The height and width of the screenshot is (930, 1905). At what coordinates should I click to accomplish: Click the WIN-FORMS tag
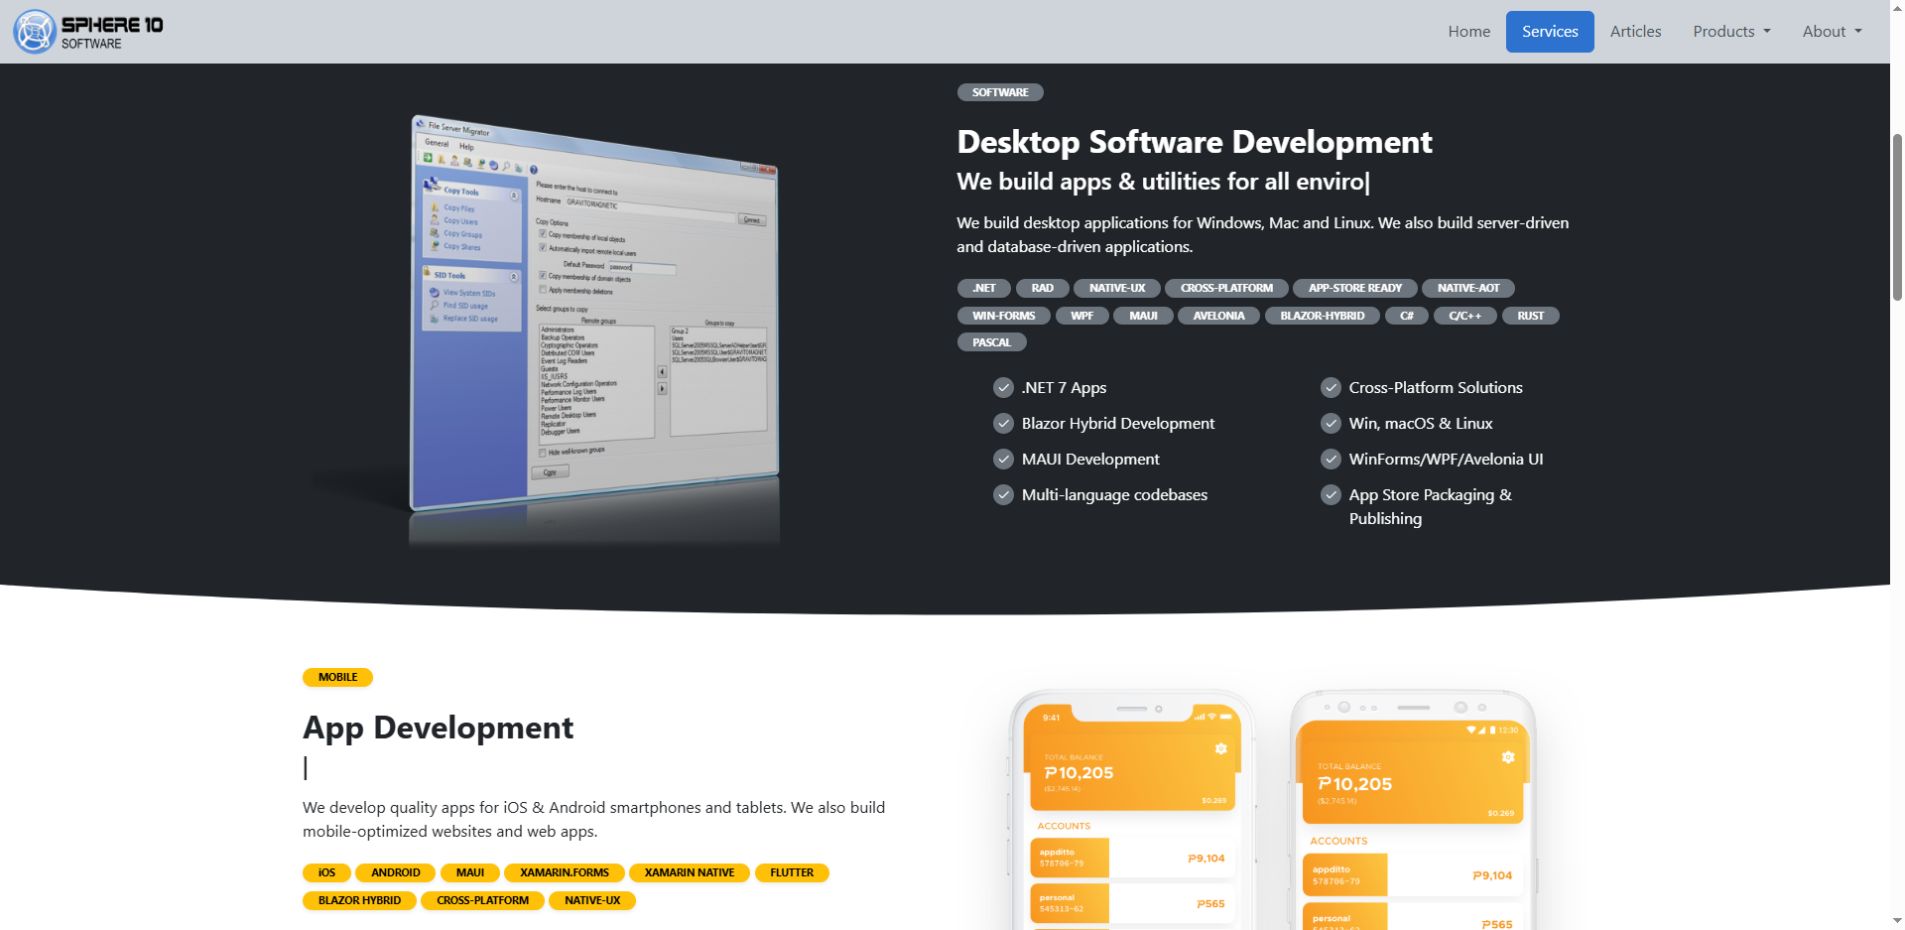point(1003,315)
